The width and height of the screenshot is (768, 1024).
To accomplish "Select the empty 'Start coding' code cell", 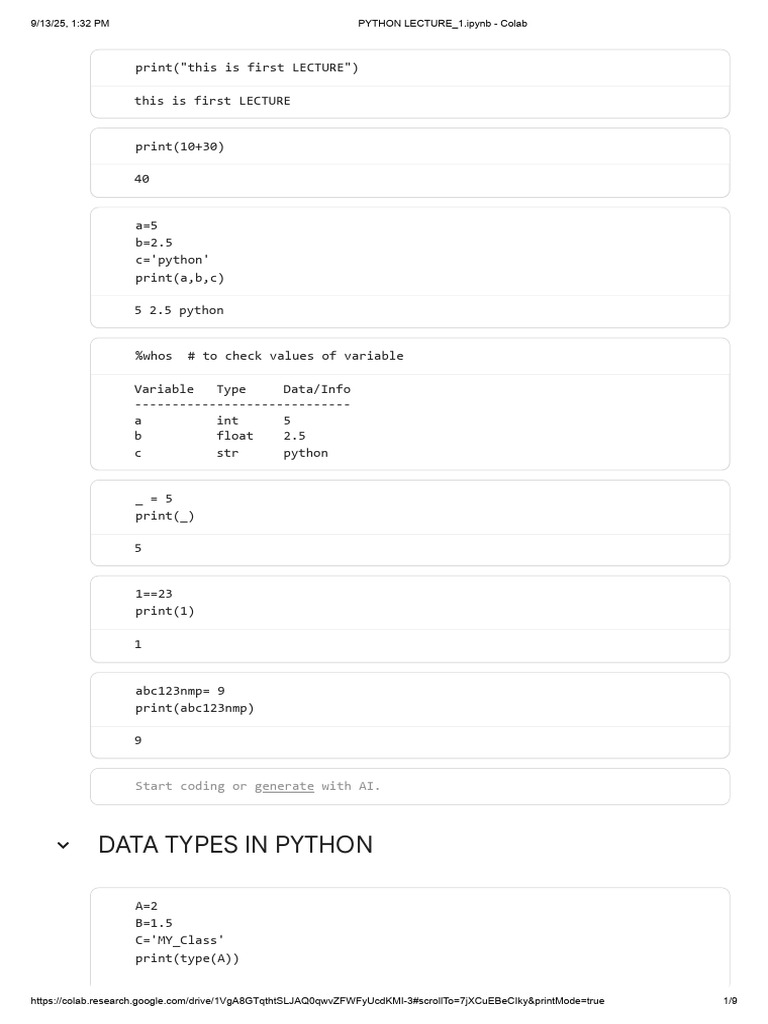I will 410,786.
